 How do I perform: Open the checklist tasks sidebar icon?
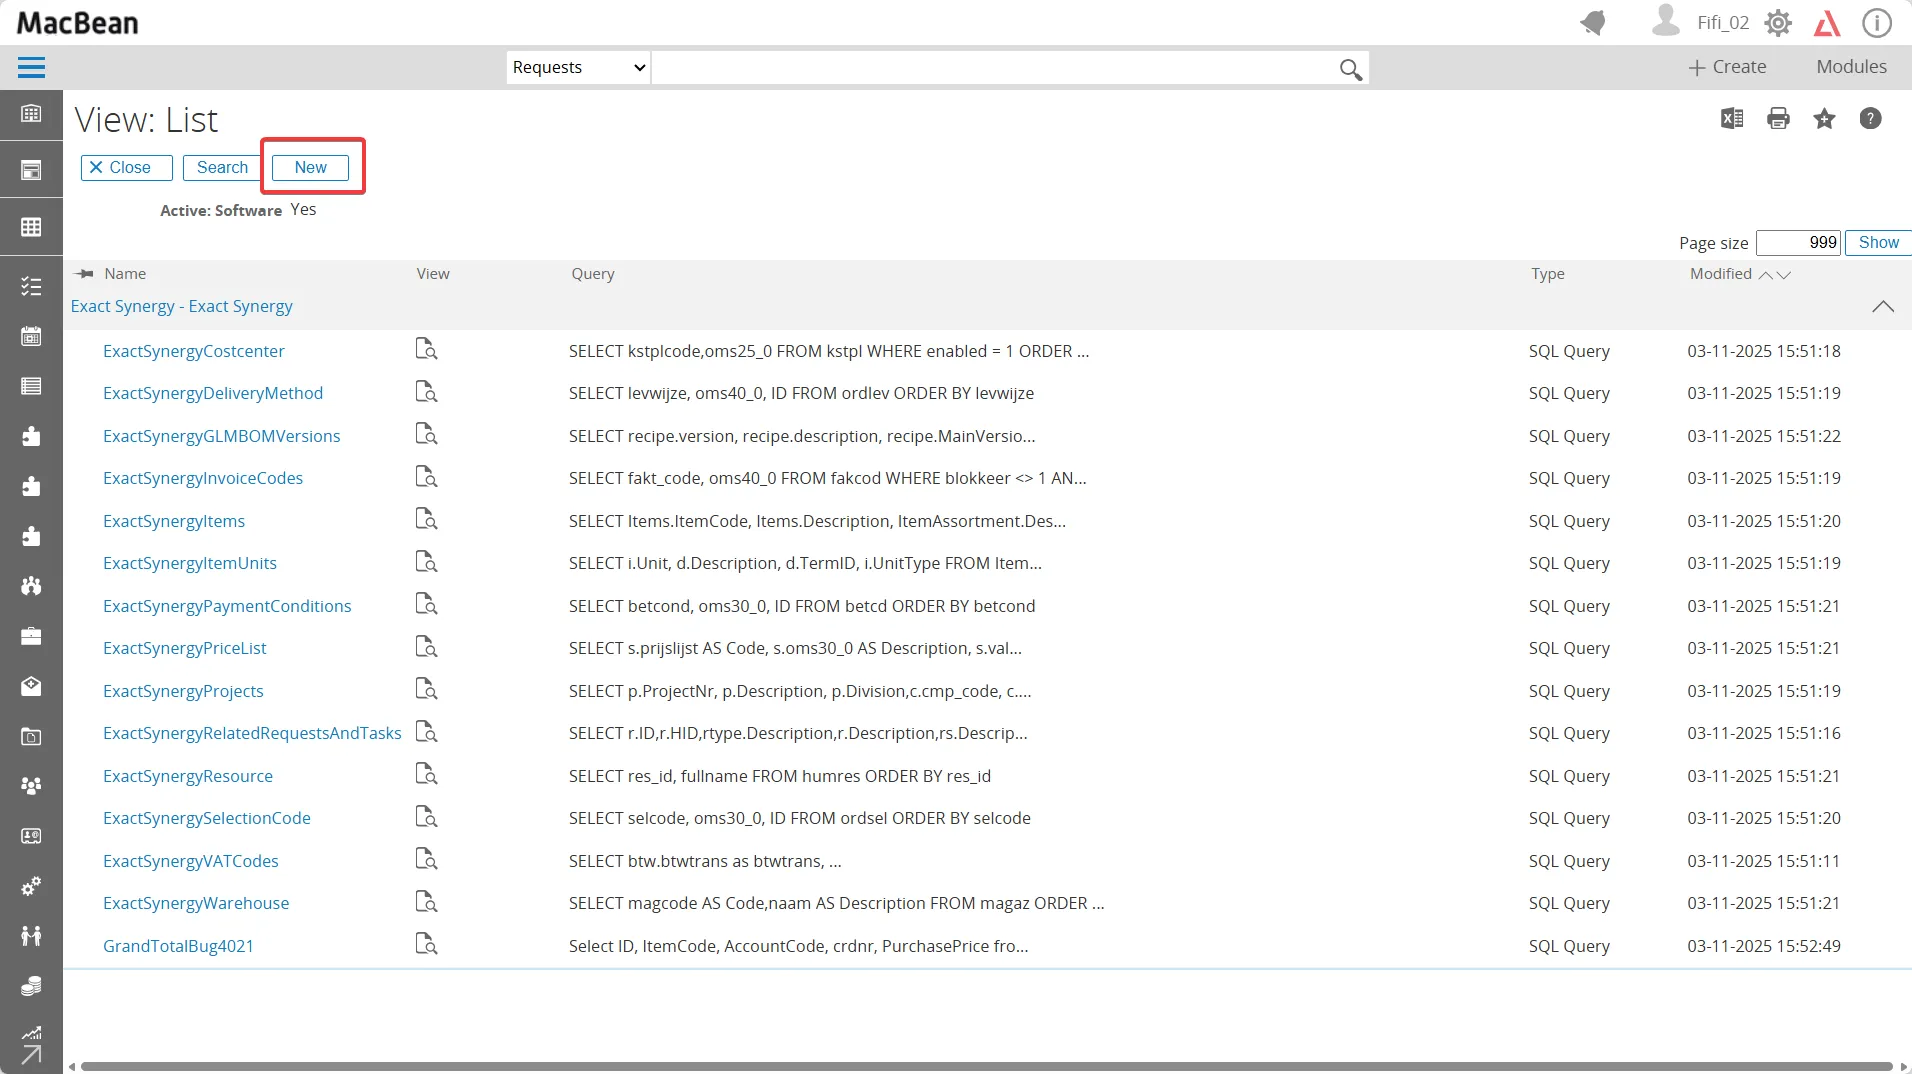(31, 287)
